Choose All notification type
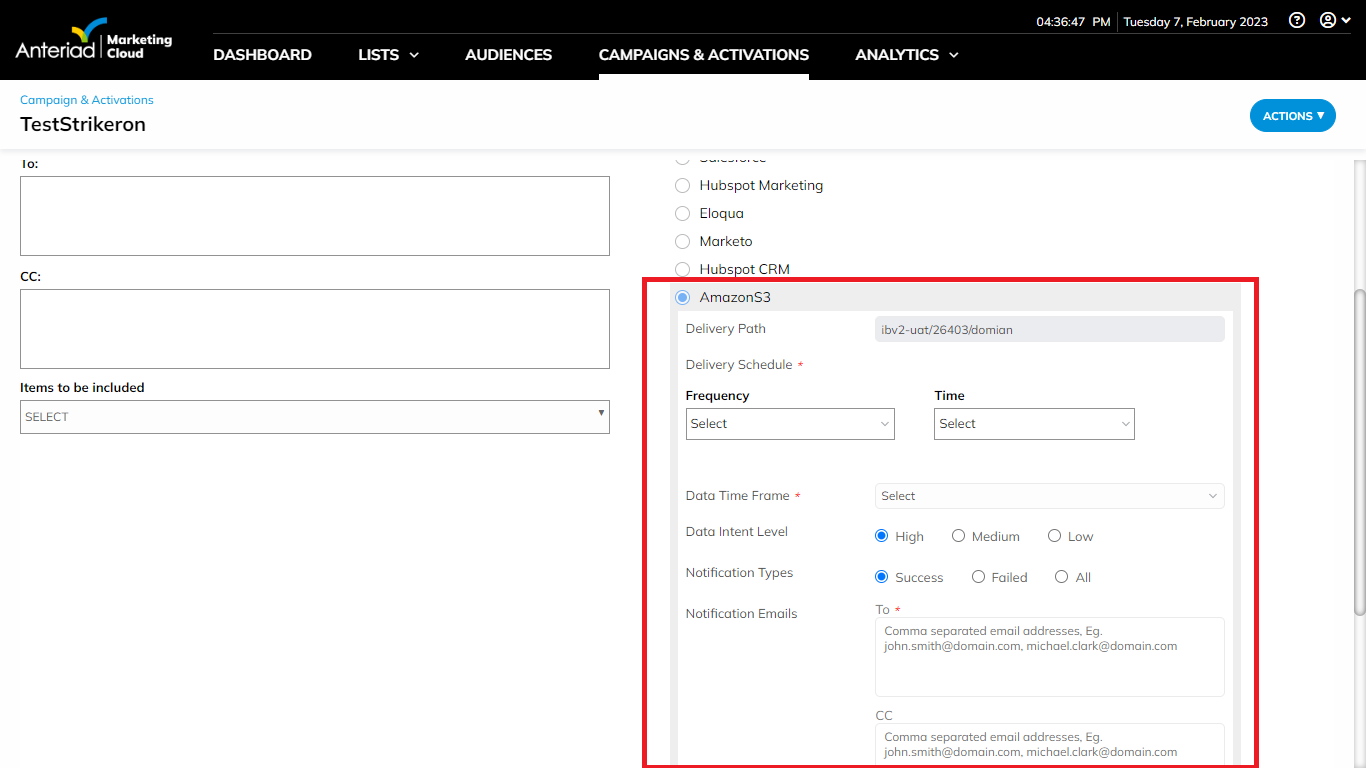1366x768 pixels. [1061, 577]
